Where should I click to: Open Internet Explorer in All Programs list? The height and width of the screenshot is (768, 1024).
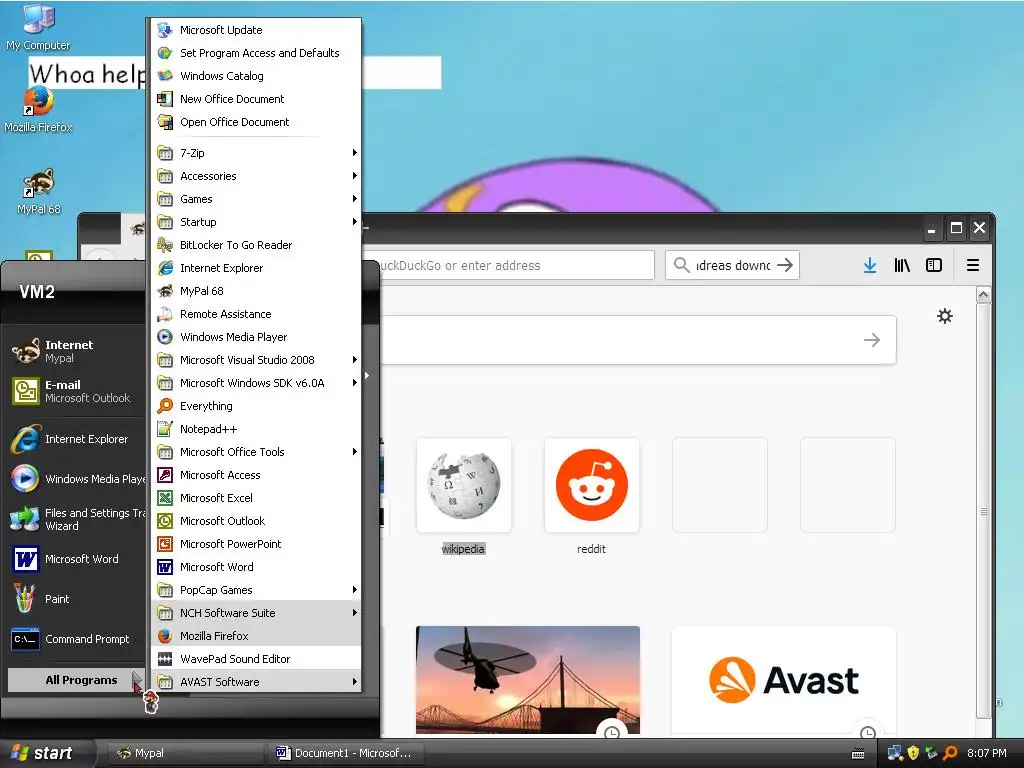coord(256,268)
